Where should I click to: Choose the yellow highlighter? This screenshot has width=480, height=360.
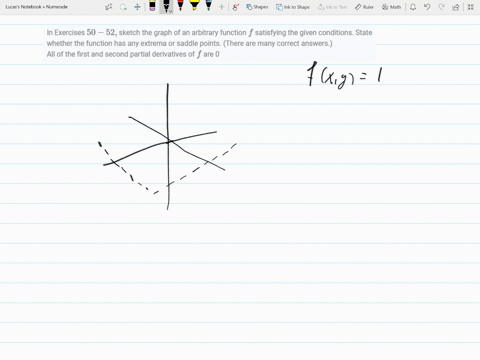194,6
